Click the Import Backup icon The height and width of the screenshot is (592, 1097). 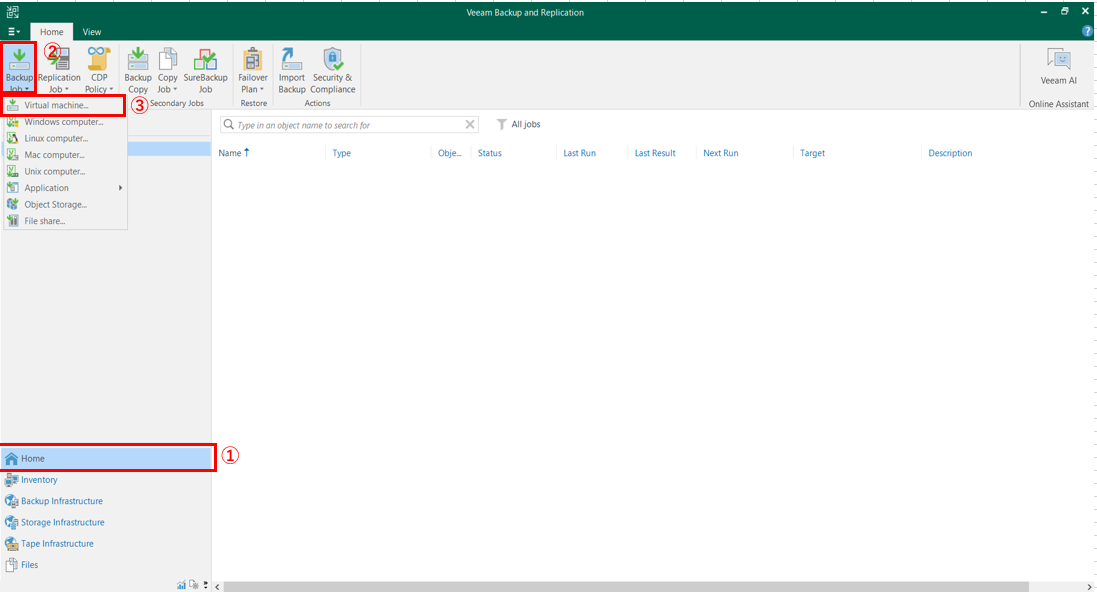(292, 70)
